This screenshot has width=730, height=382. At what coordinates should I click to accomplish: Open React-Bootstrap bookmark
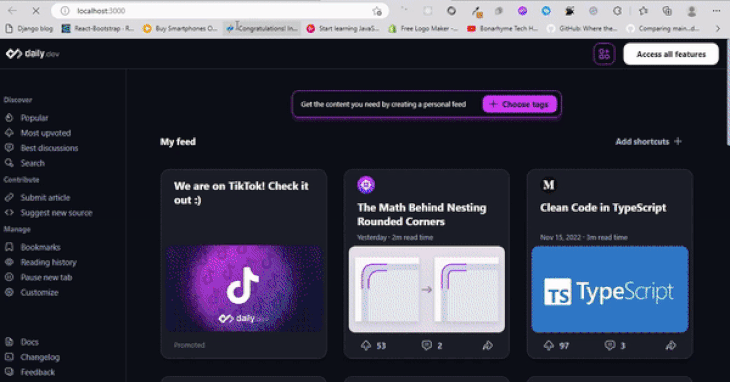tap(98, 28)
